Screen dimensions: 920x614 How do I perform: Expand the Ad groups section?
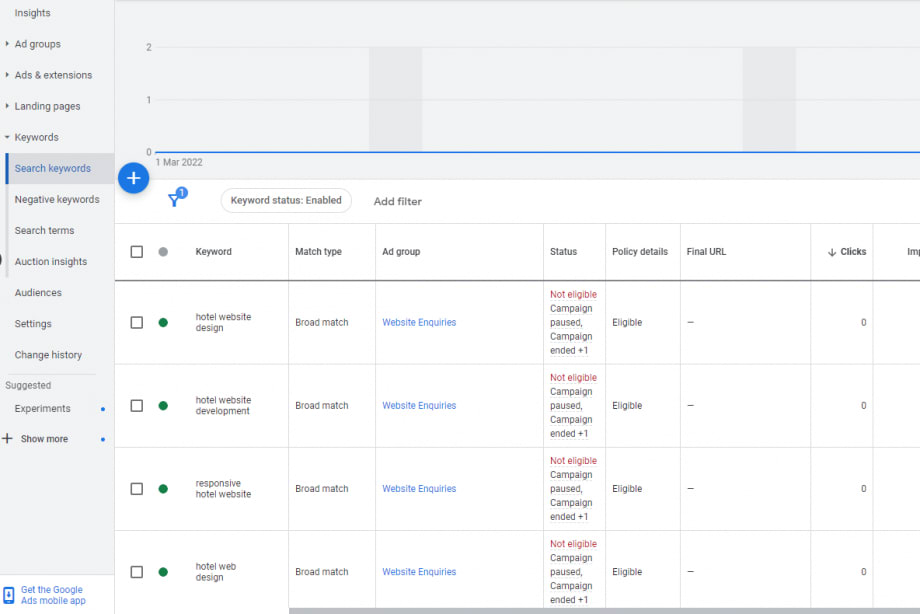point(8,44)
